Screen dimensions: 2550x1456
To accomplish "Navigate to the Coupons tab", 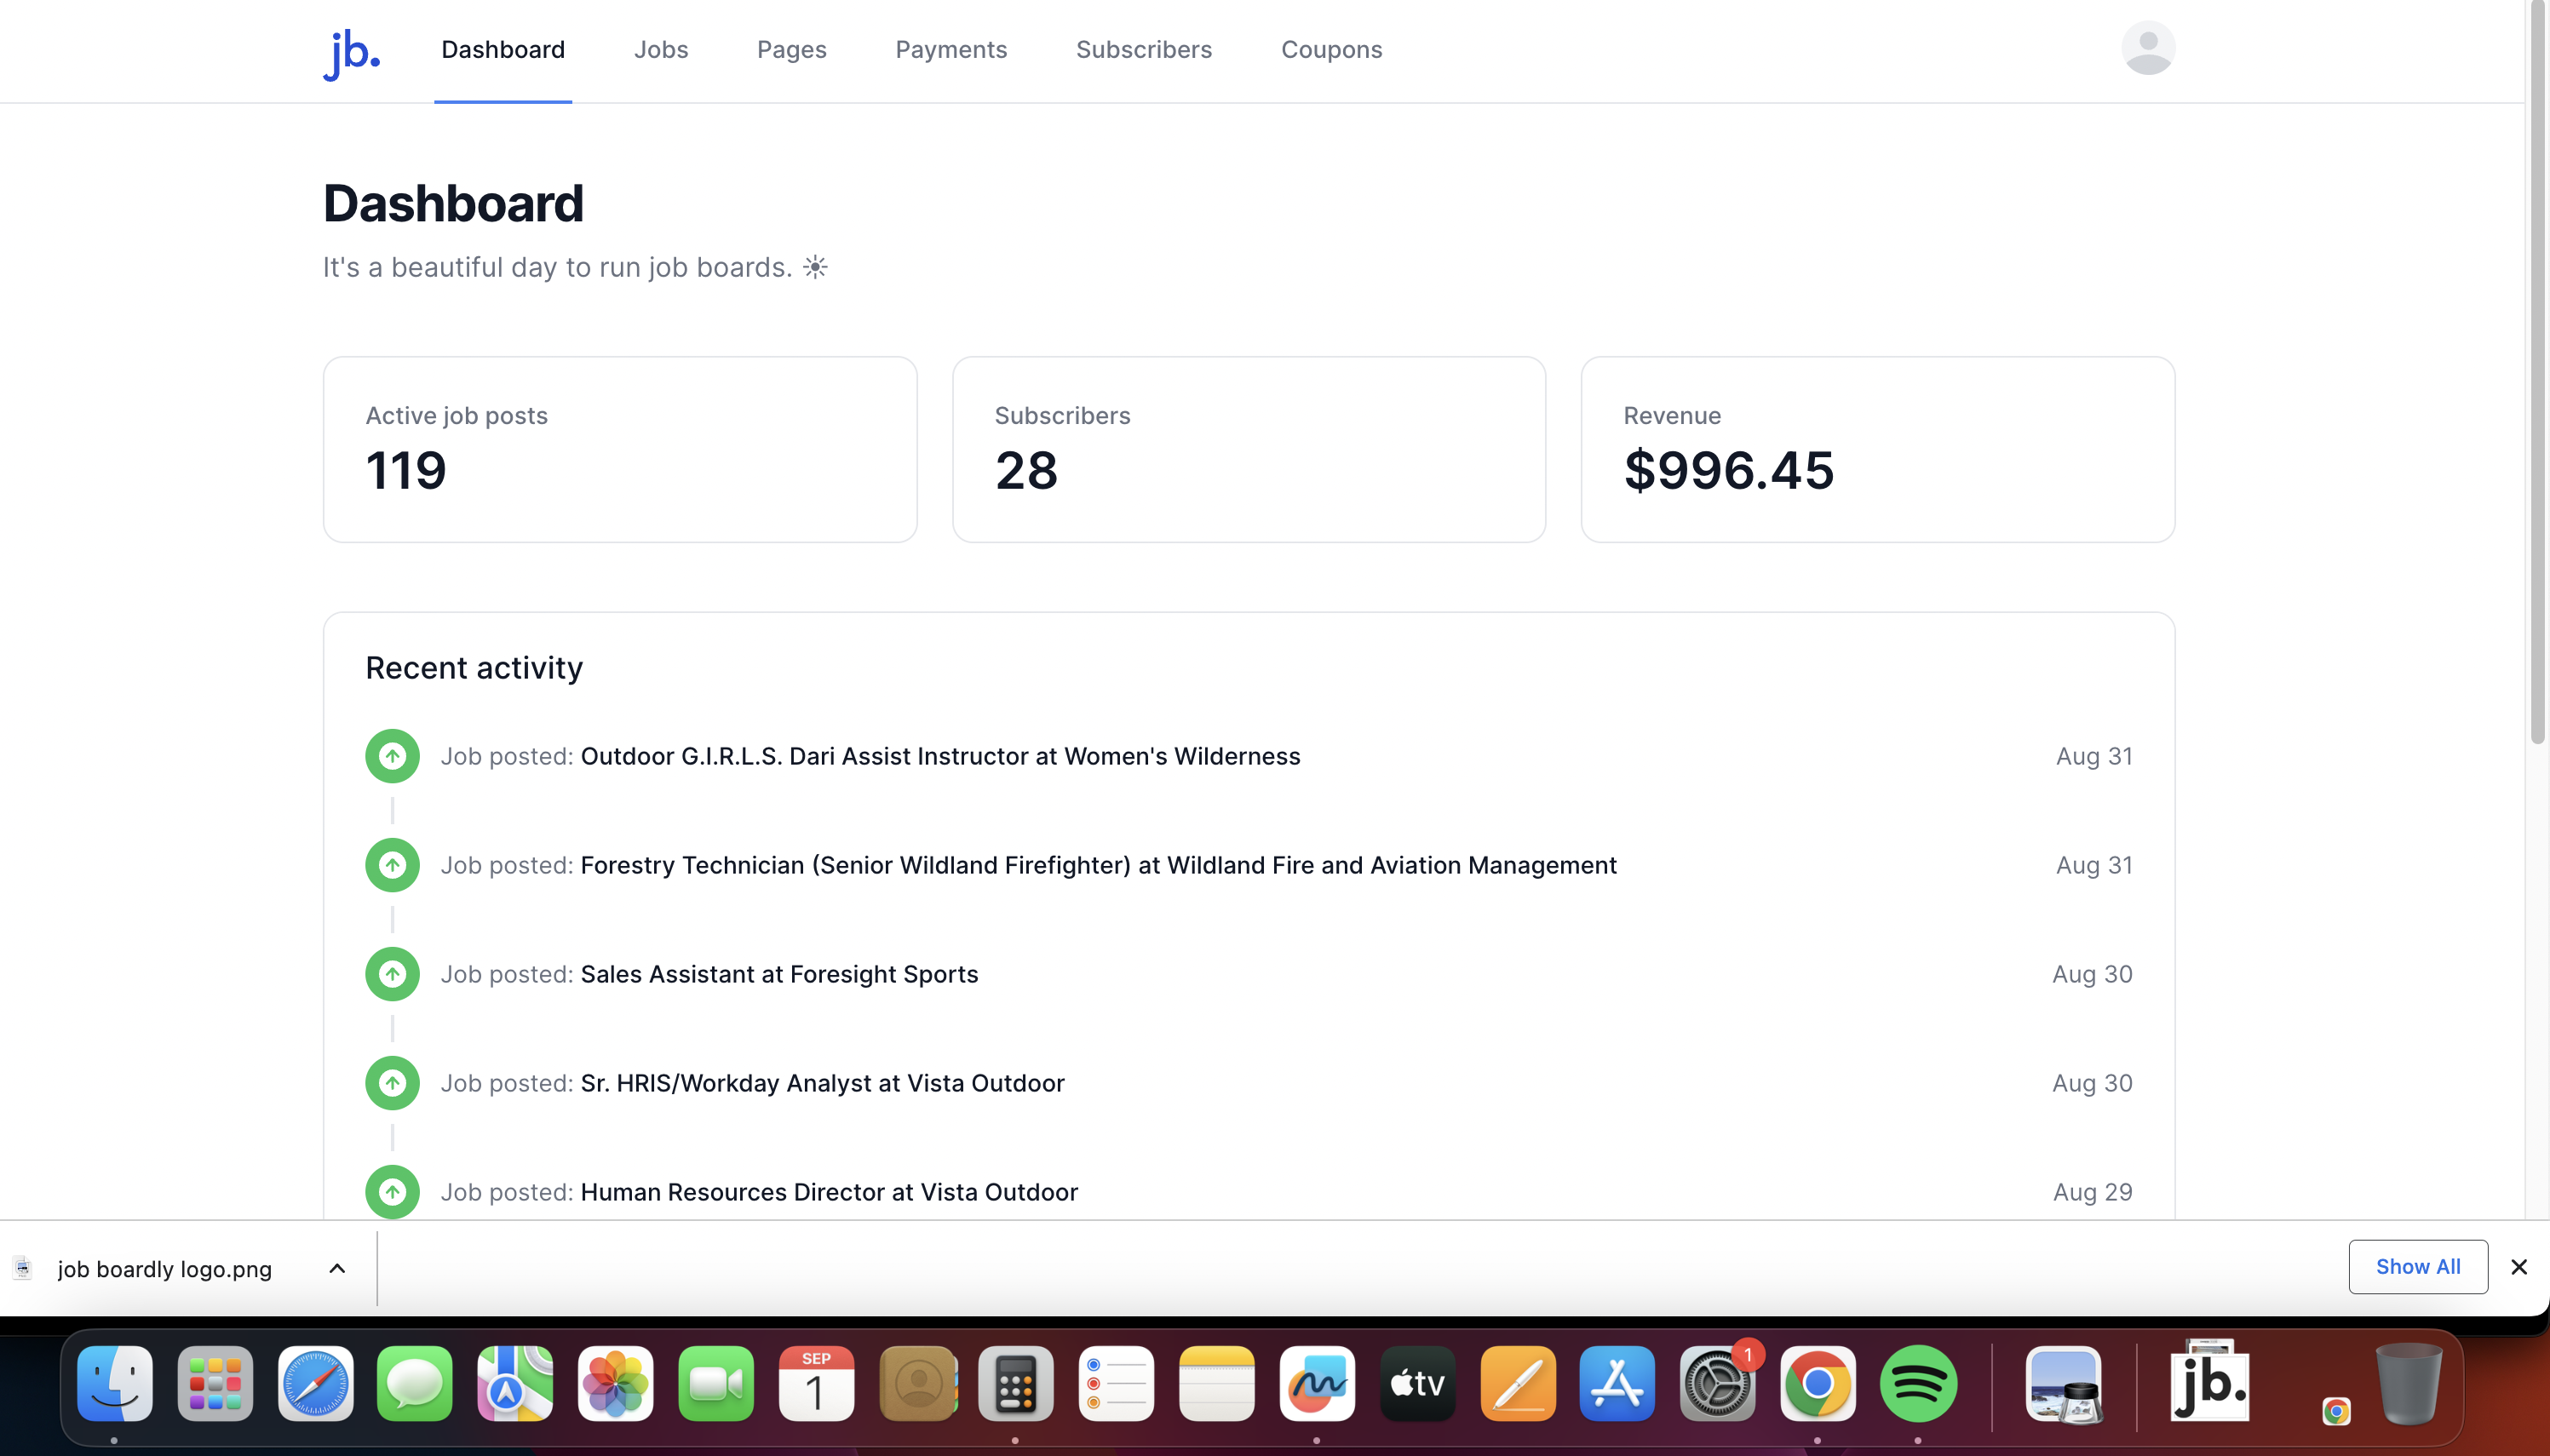I will [1331, 50].
